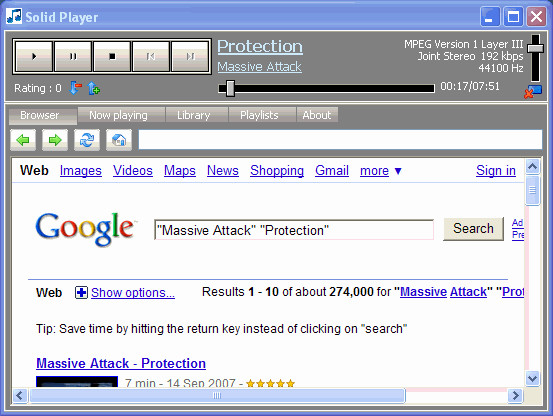This screenshot has height=416, width=553.
Task: Click the 'MPEG Version 1 Layer III' text
Action: (463, 44)
